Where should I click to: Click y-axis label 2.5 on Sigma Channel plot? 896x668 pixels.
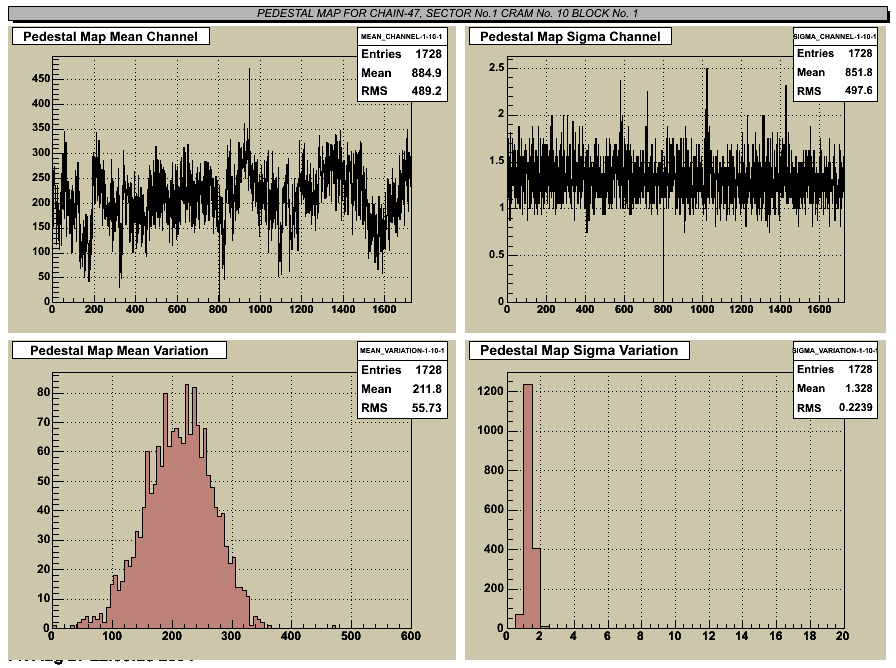(x=497, y=67)
